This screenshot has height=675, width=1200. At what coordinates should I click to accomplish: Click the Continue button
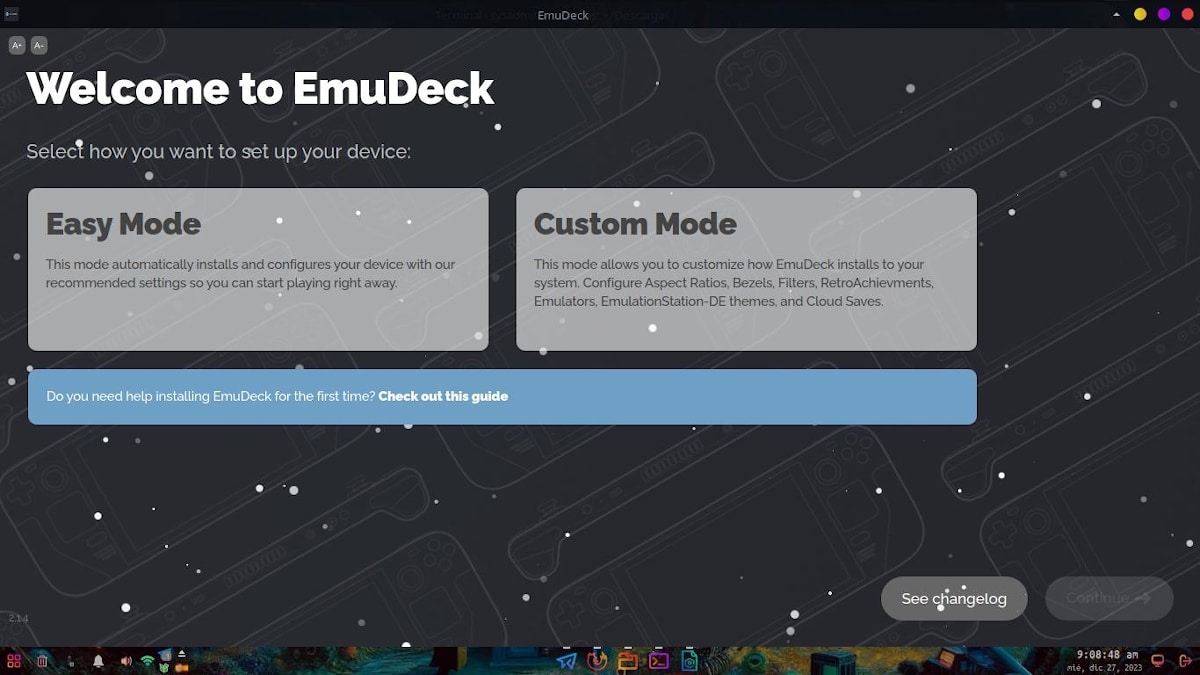pos(1109,598)
